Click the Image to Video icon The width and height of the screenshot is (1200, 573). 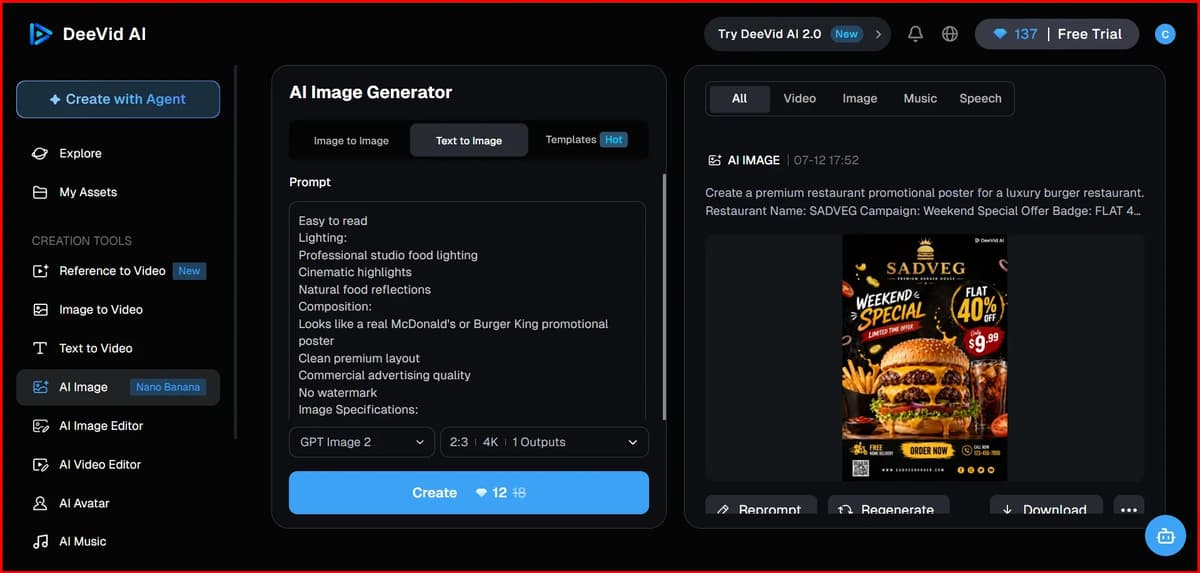40,310
